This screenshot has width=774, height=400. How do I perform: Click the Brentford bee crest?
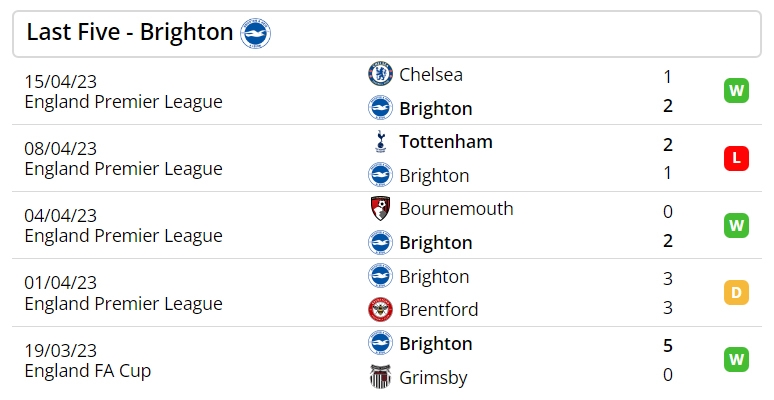380,310
